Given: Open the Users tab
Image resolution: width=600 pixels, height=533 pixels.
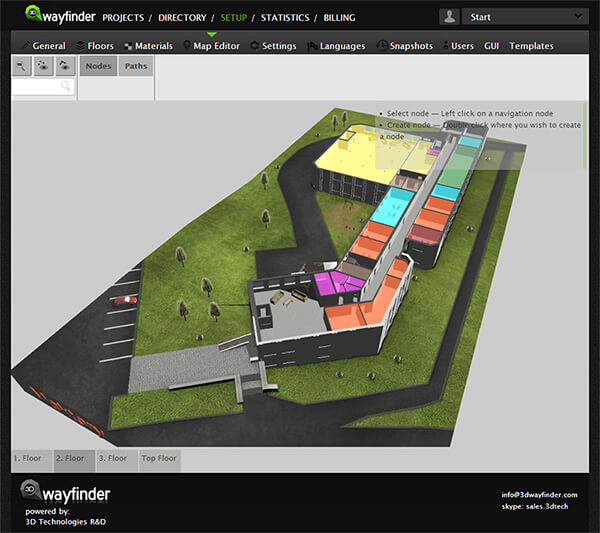Looking at the screenshot, I should 462,46.
